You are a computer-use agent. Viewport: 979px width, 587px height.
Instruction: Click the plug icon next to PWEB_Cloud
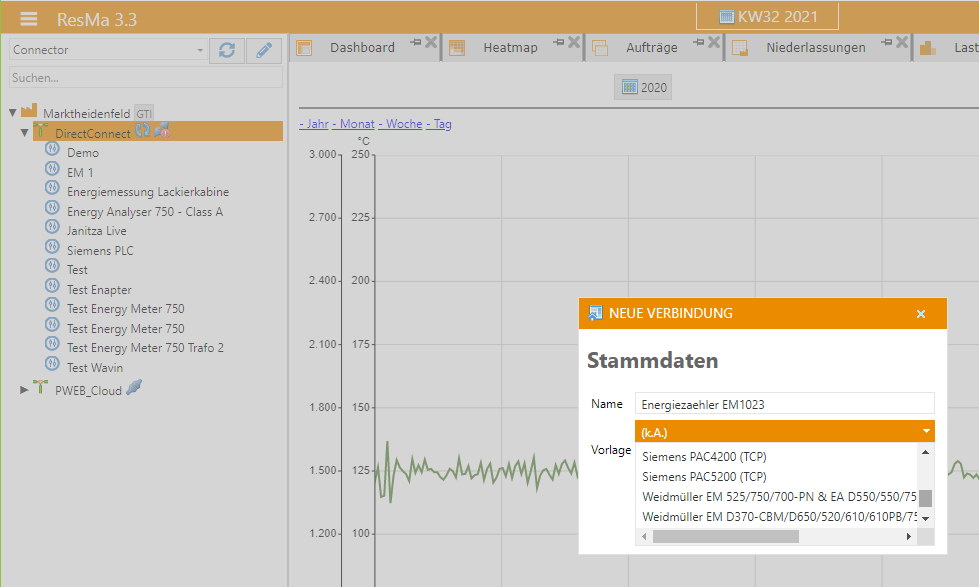click(134, 388)
